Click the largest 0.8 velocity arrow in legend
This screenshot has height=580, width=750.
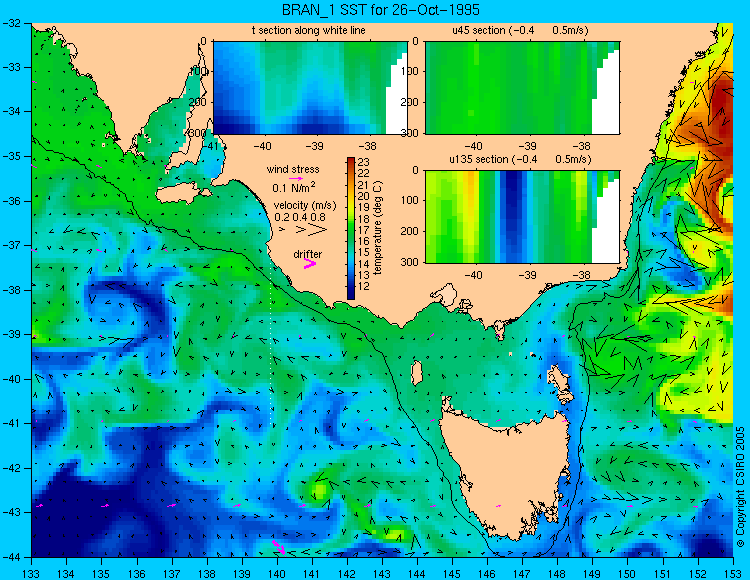317,230
